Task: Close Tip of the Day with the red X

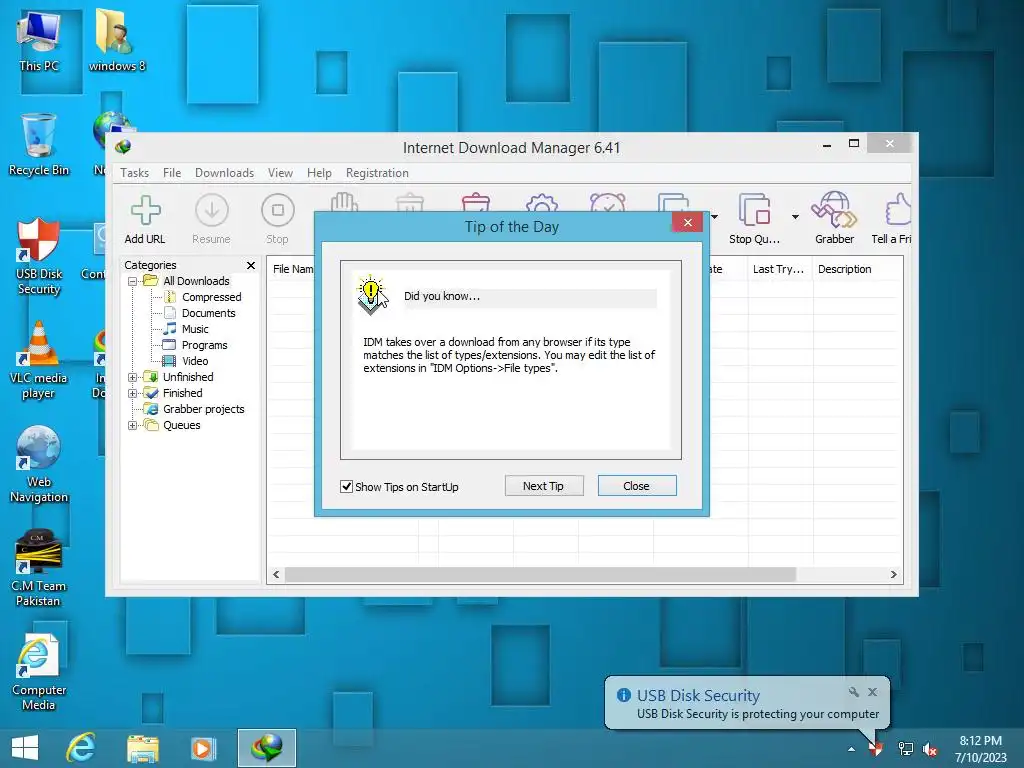Action: click(687, 223)
